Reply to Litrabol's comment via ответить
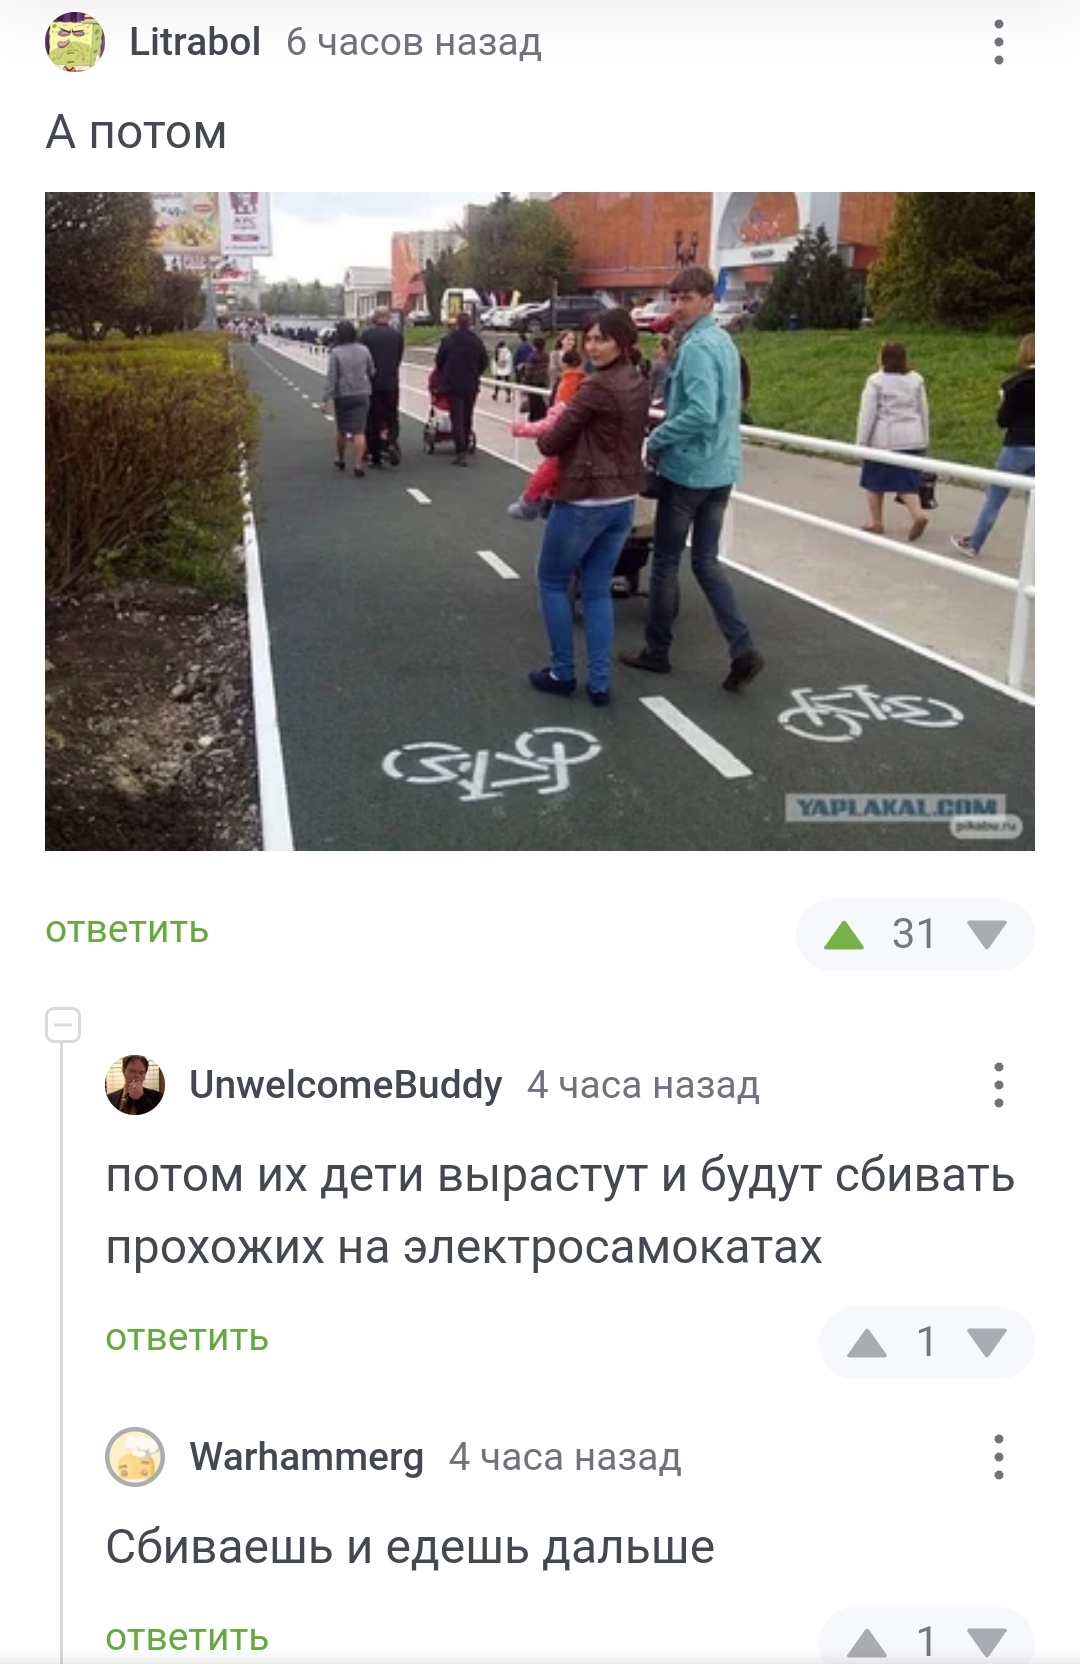1080x1664 pixels. [x=127, y=930]
